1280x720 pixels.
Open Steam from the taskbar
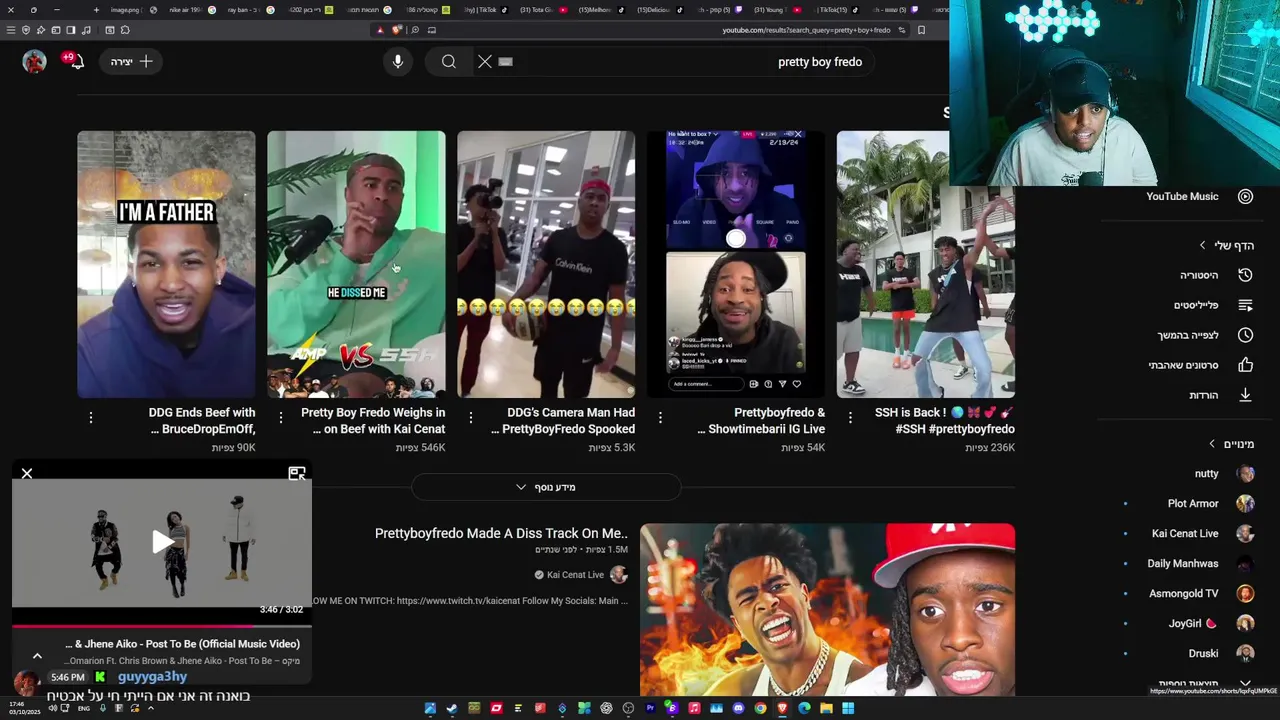(452, 708)
